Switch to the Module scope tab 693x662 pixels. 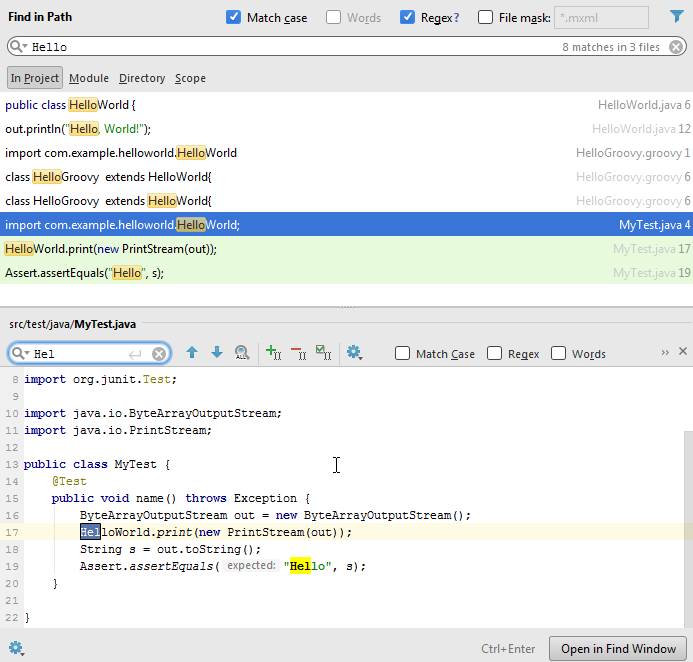click(89, 78)
